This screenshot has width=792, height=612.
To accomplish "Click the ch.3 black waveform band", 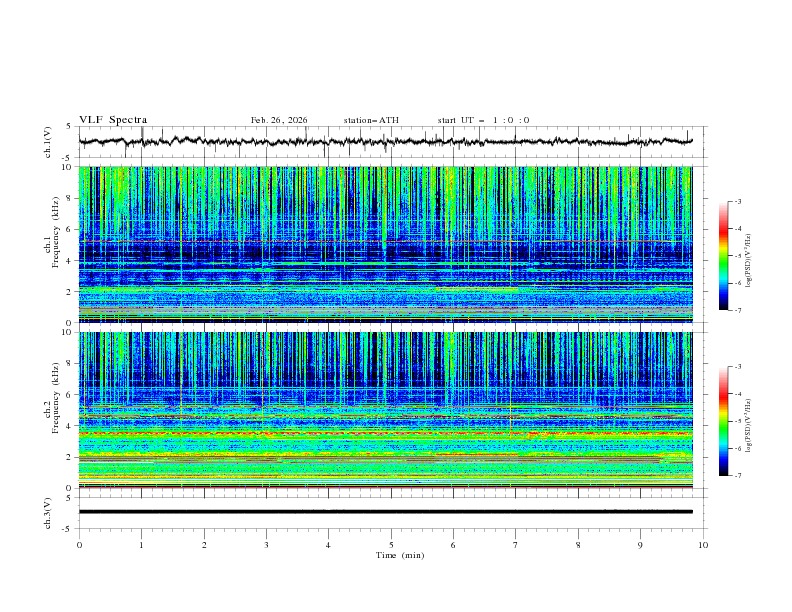I will click(x=385, y=512).
